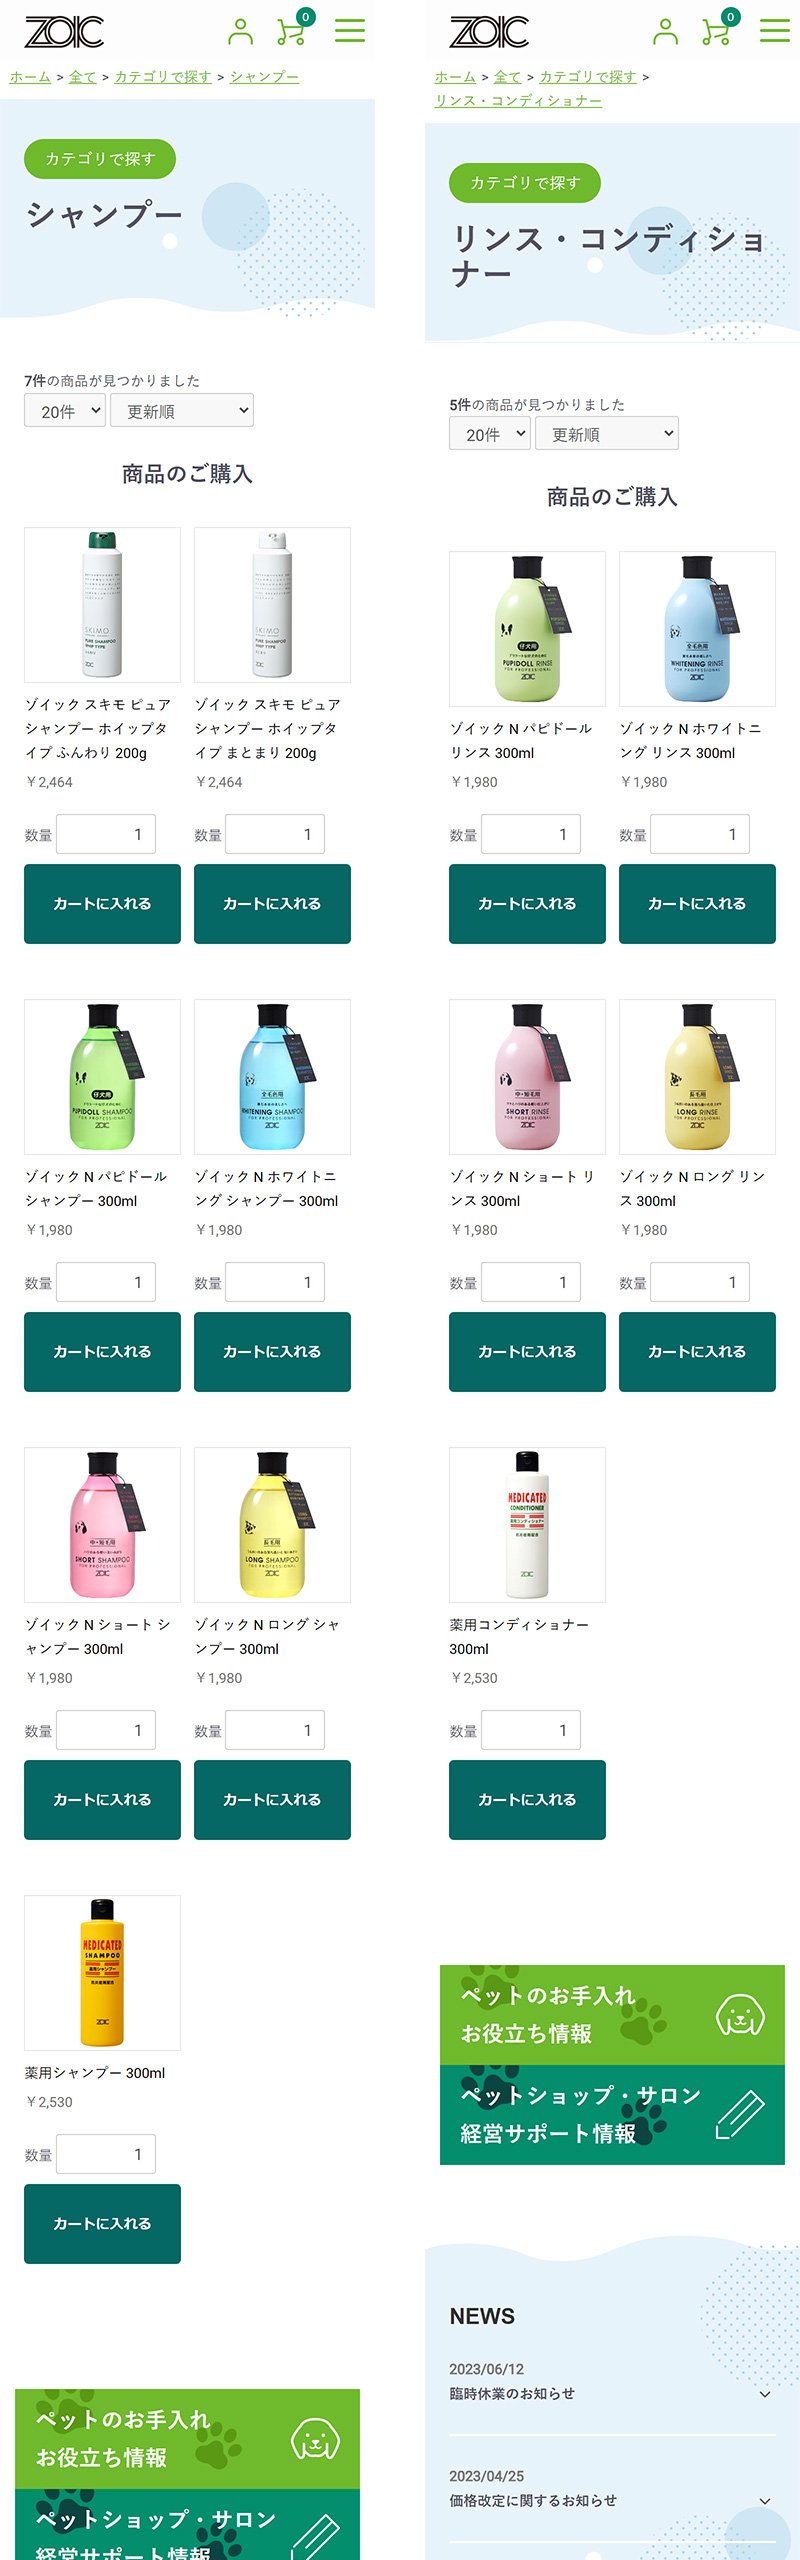Expand the 価格改定に関するお知らせ news item
The height and width of the screenshot is (2560, 800).
[x=612, y=2500]
